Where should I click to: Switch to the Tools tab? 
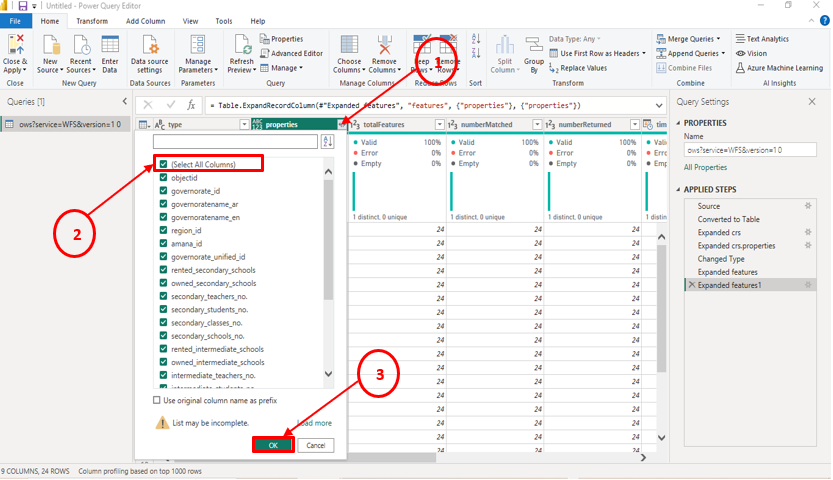click(224, 21)
